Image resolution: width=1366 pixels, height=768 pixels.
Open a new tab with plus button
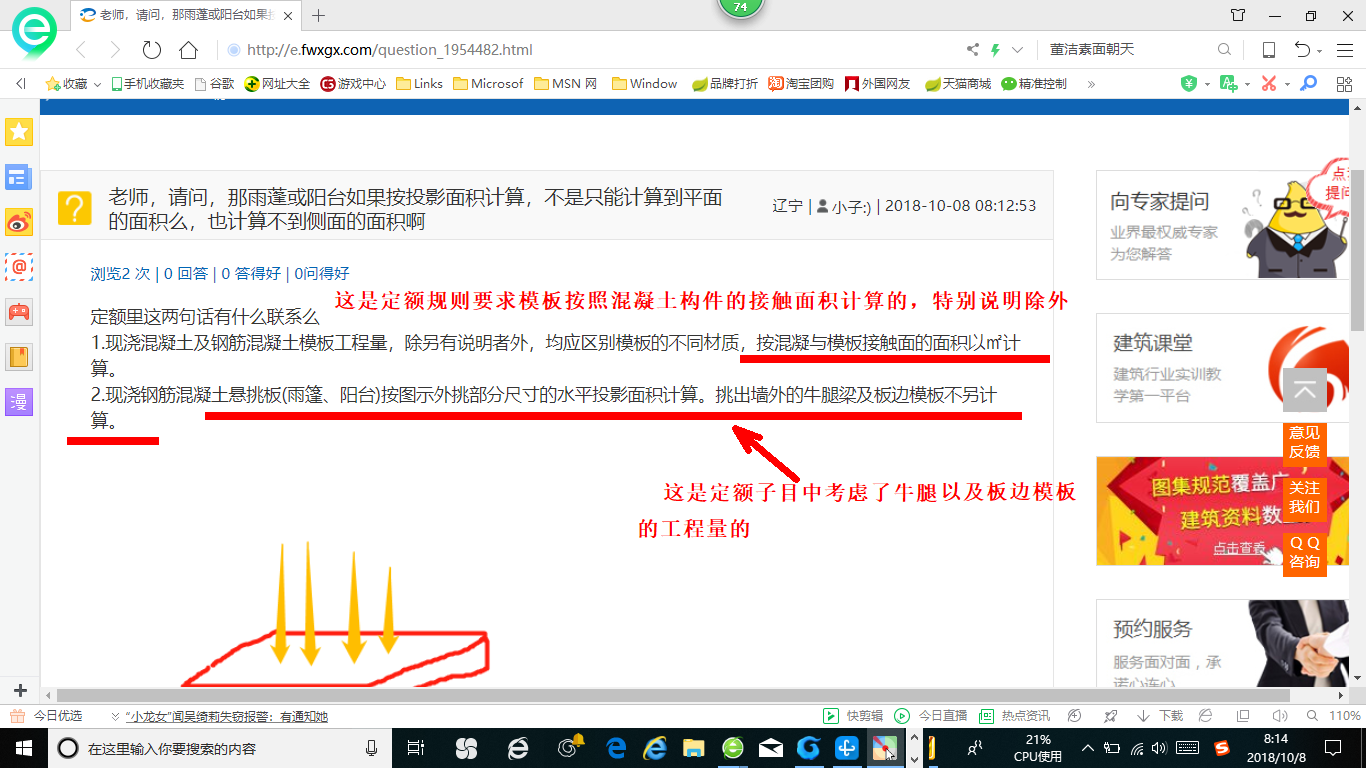pyautogui.click(x=319, y=15)
